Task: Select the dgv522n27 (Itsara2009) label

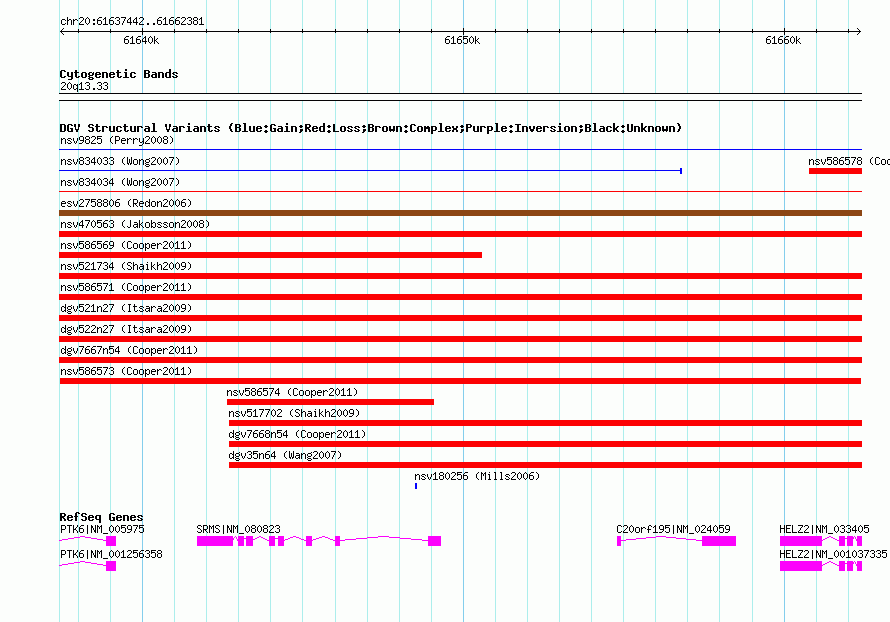Action: (x=126, y=329)
